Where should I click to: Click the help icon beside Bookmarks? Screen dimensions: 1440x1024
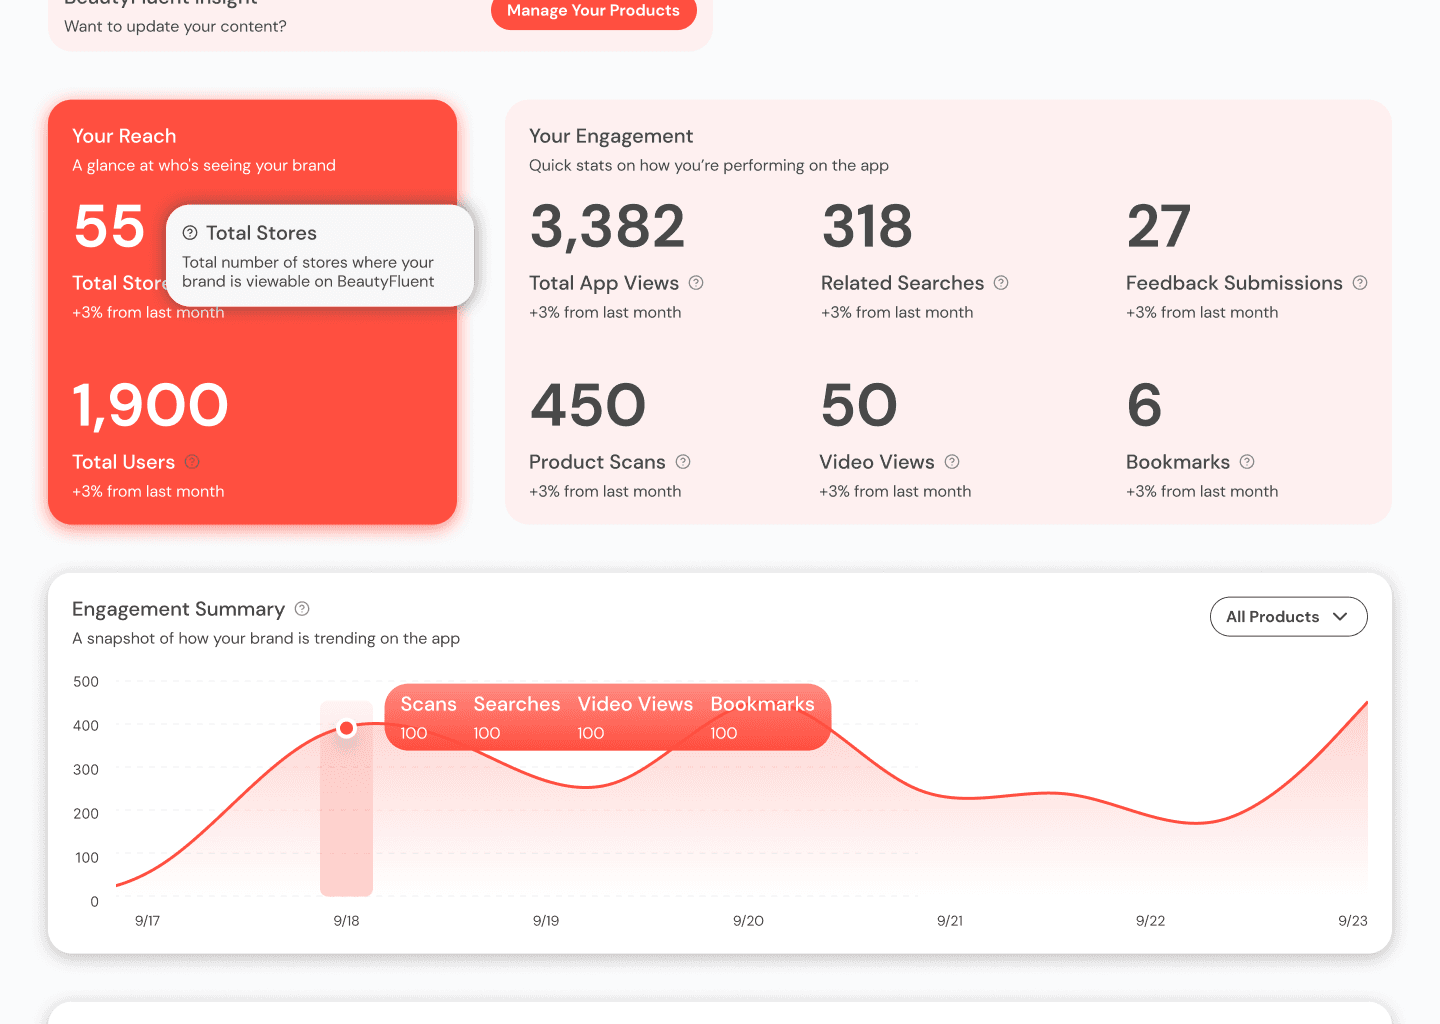point(1247,462)
